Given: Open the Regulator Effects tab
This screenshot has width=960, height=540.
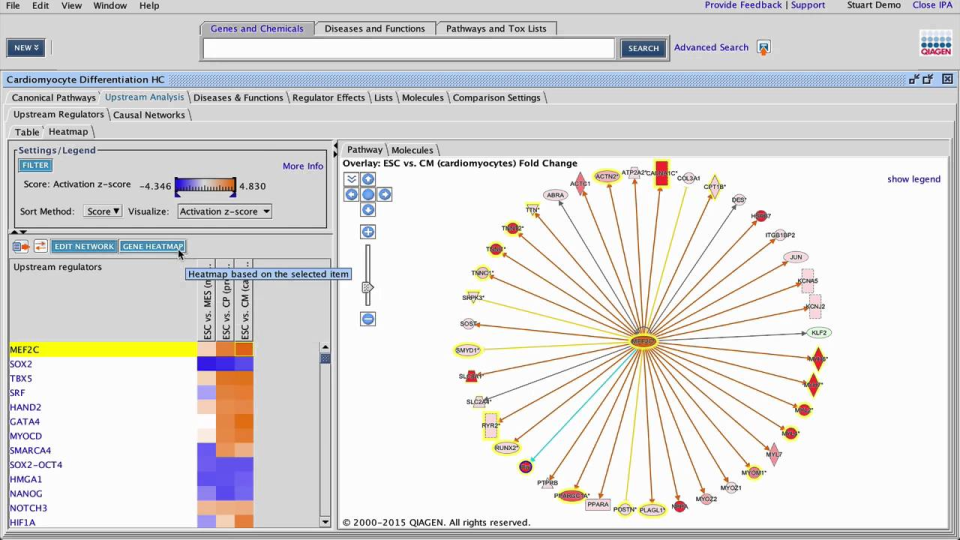Looking at the screenshot, I should pos(328,97).
